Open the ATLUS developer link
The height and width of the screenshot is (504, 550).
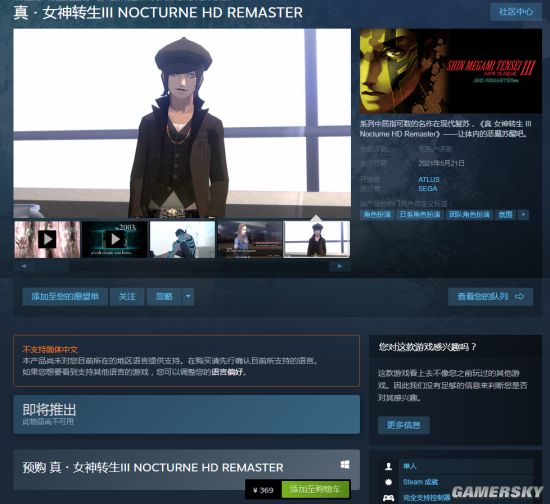(x=428, y=179)
